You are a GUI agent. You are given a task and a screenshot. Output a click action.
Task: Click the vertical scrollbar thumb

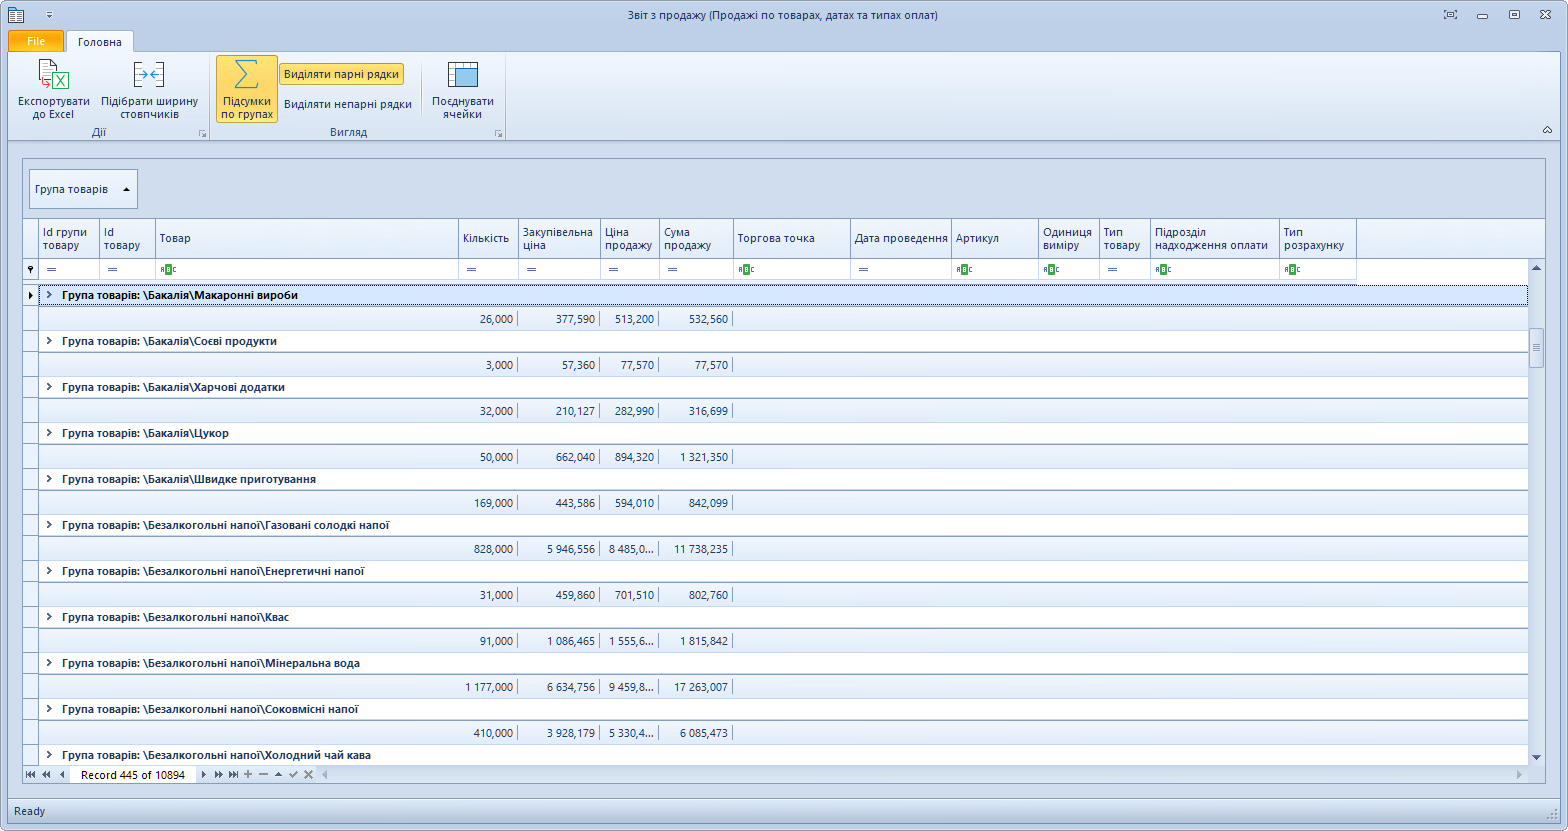[x=1537, y=348]
